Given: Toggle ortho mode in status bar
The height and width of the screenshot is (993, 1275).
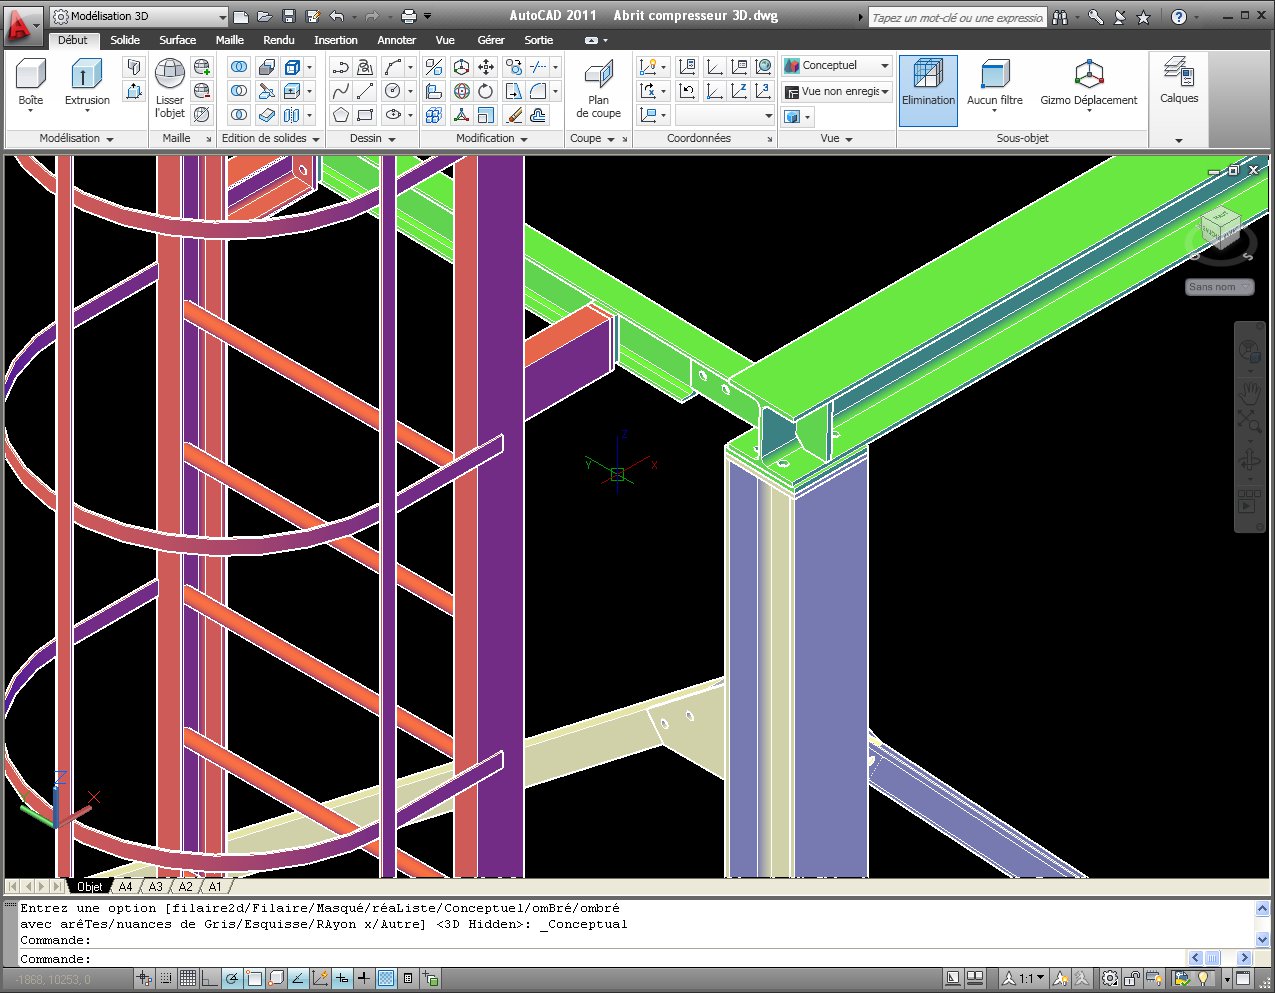Looking at the screenshot, I should 210,979.
